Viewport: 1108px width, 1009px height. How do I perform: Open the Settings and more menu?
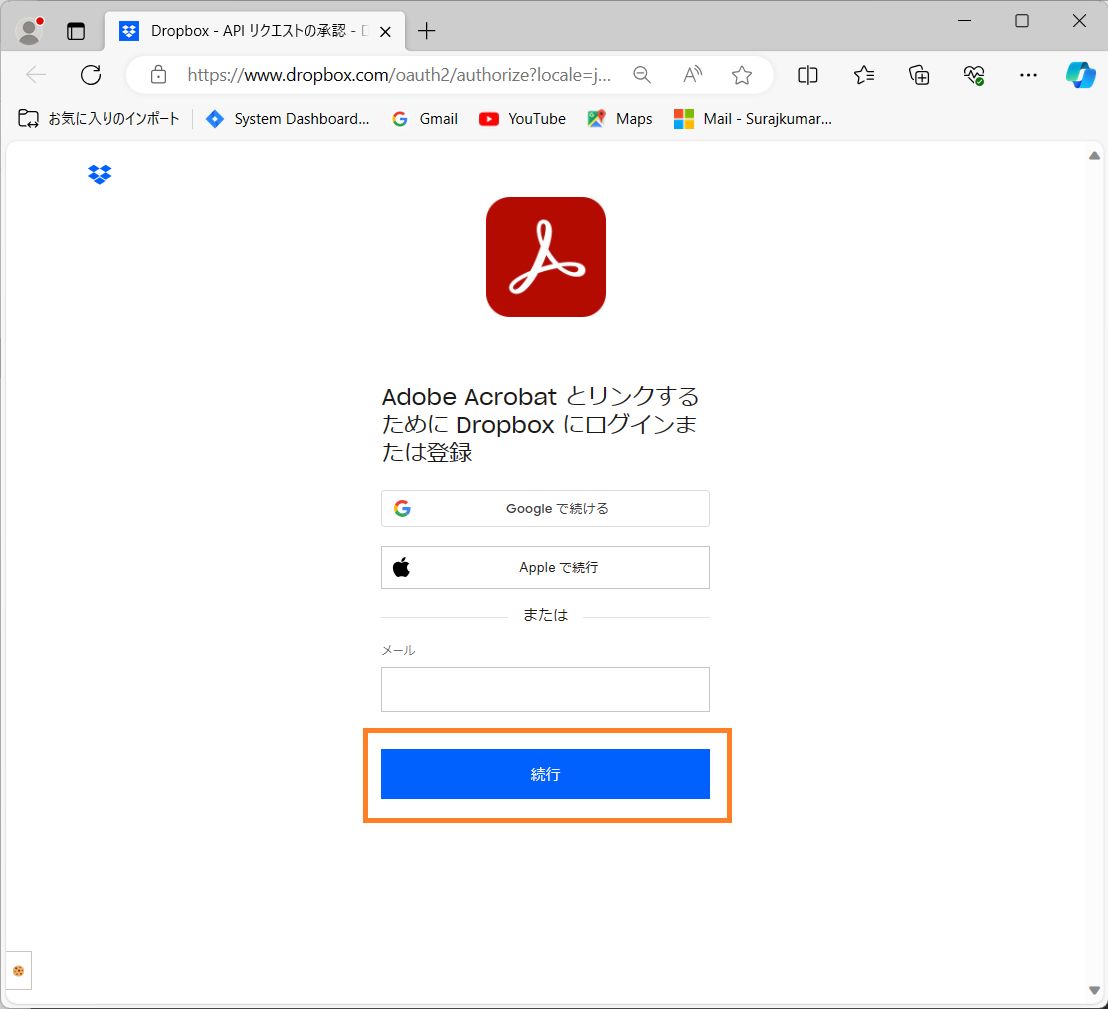tap(1027, 74)
